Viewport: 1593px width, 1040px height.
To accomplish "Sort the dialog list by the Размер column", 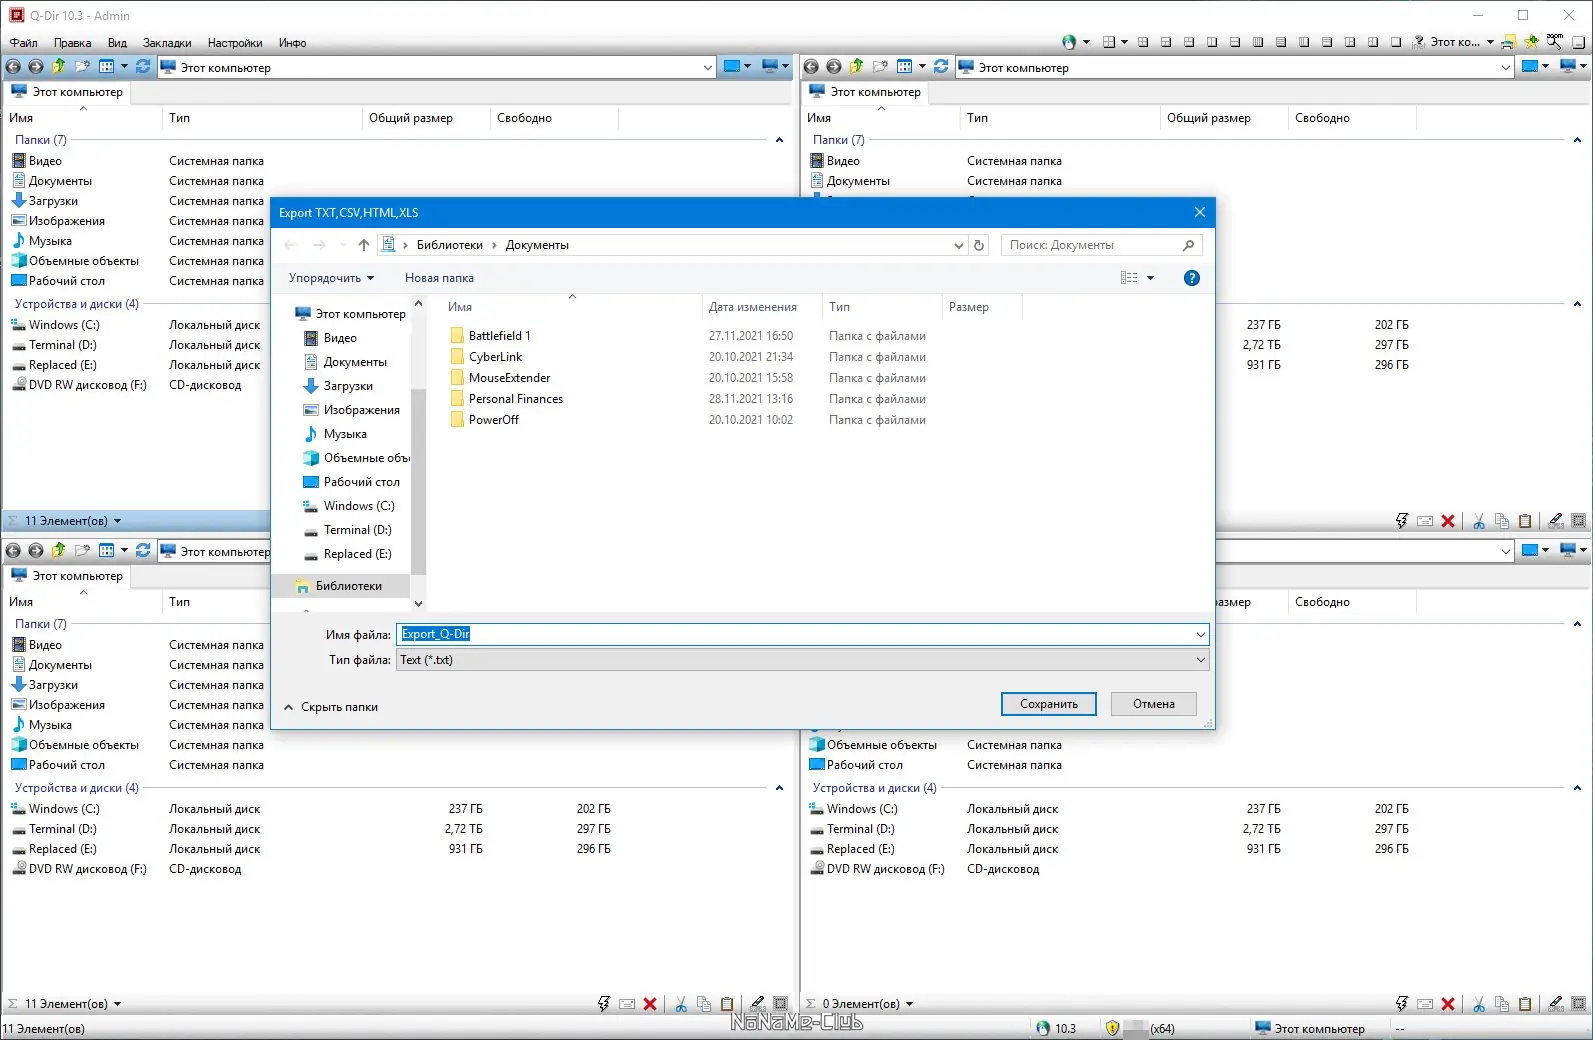I will (968, 307).
